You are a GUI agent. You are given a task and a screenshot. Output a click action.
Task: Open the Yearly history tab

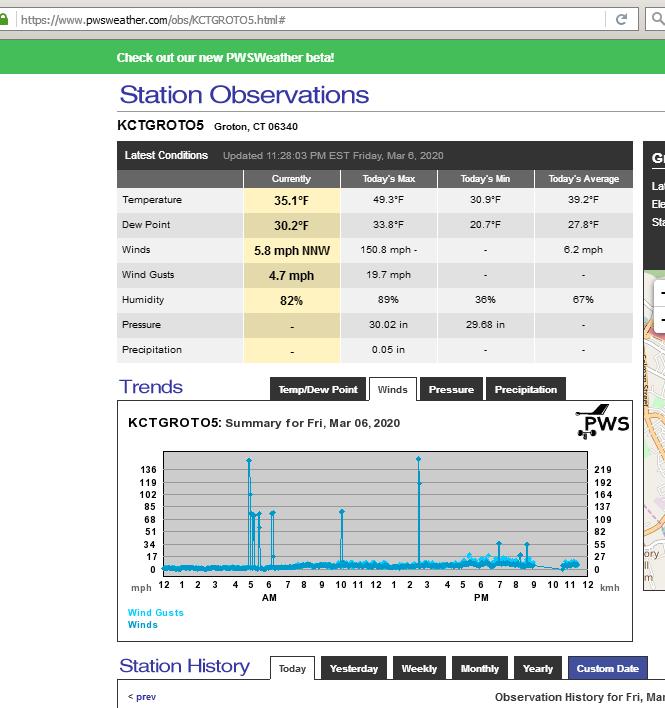[537, 668]
